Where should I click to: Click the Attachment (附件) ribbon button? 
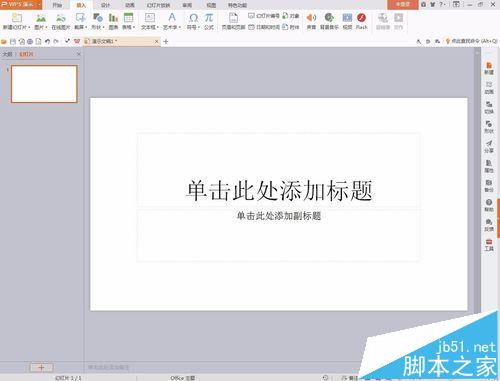tap(291, 27)
